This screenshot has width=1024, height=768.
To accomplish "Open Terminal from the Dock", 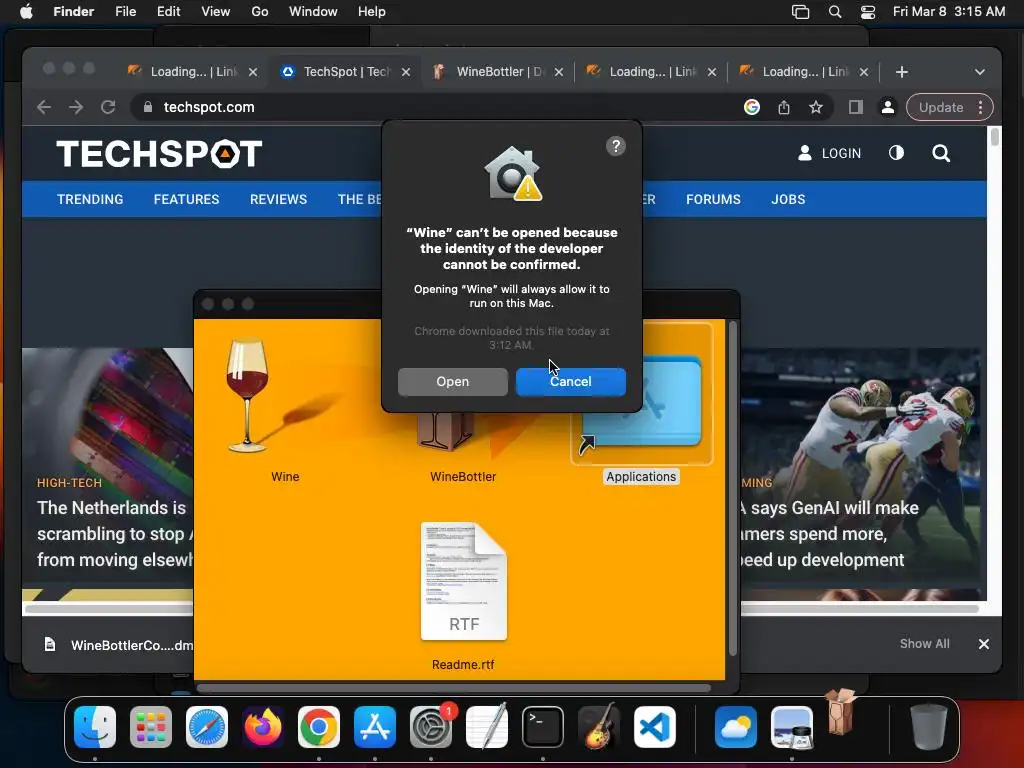I will pos(543,727).
